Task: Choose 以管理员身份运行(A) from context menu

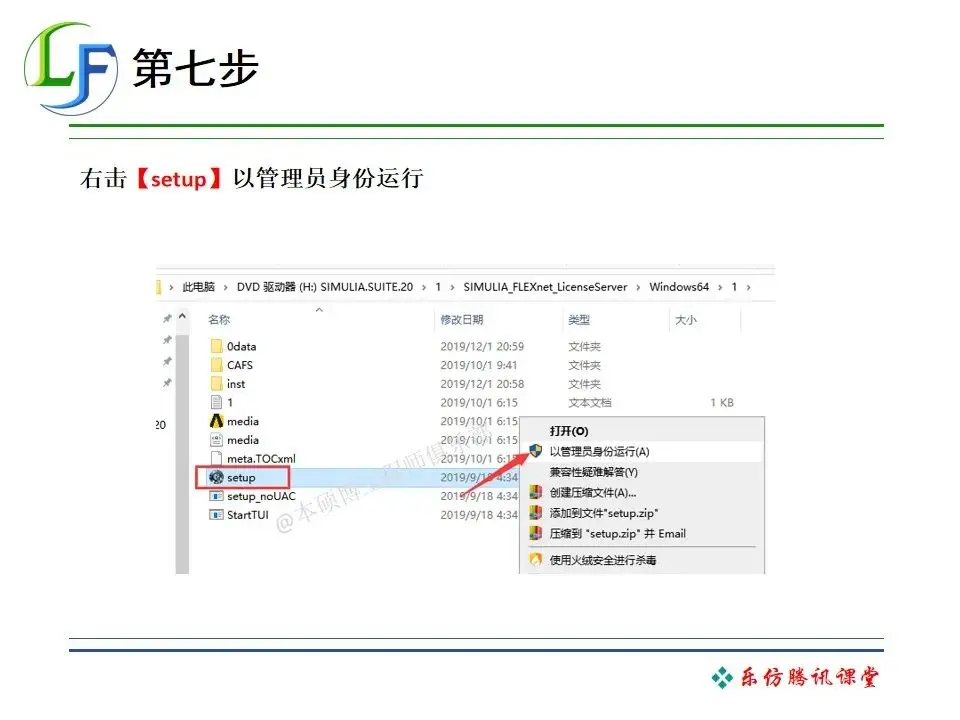Action: click(599, 451)
